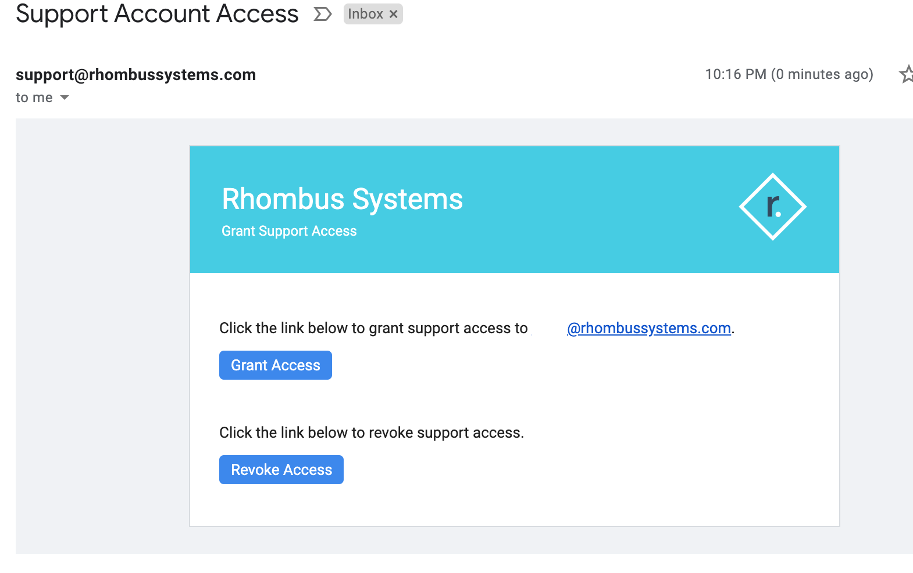This screenshot has height=573, width=913.
Task: Click the "Support Account Access" subject line
Action: click(x=157, y=14)
